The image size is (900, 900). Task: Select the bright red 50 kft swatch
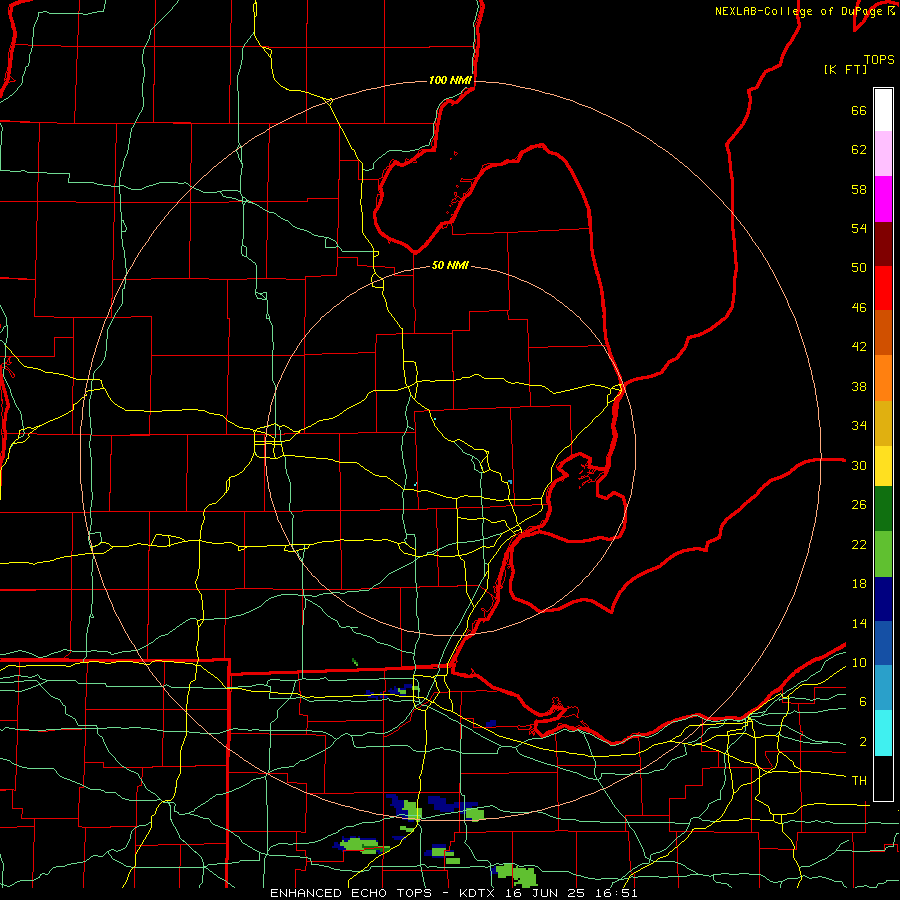883,288
